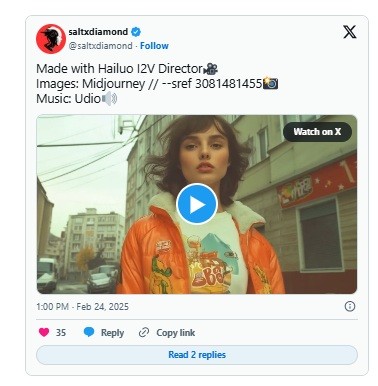Click the info circle icon
This screenshot has height=386, width=378.
[x=350, y=306]
